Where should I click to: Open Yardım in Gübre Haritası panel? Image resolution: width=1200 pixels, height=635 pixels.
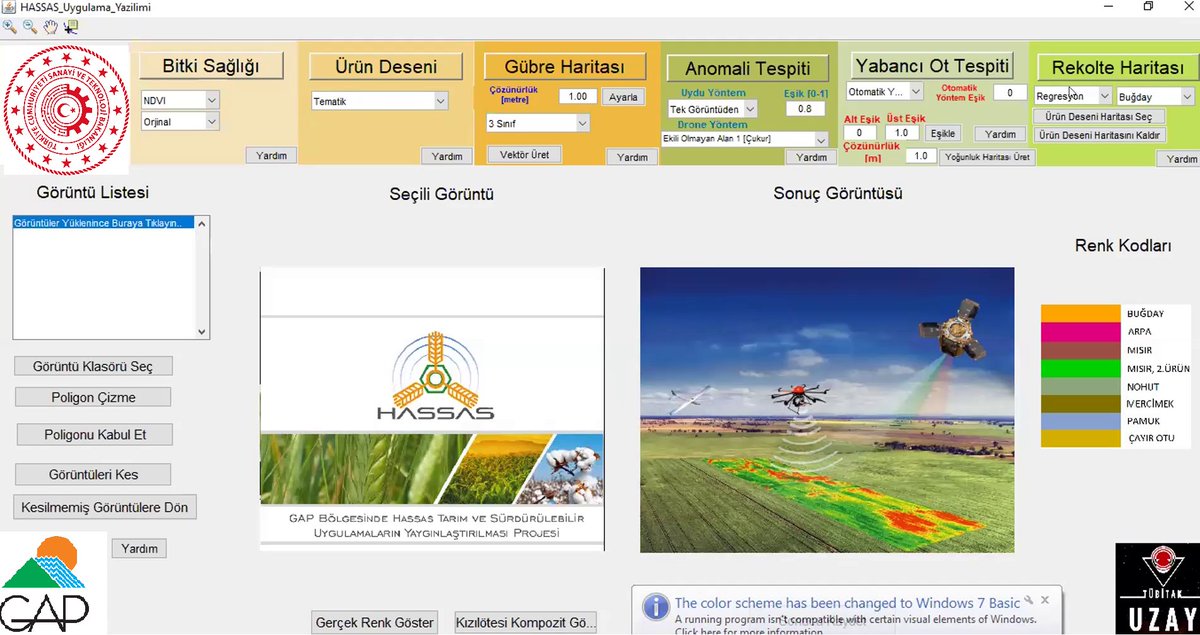[x=632, y=157]
